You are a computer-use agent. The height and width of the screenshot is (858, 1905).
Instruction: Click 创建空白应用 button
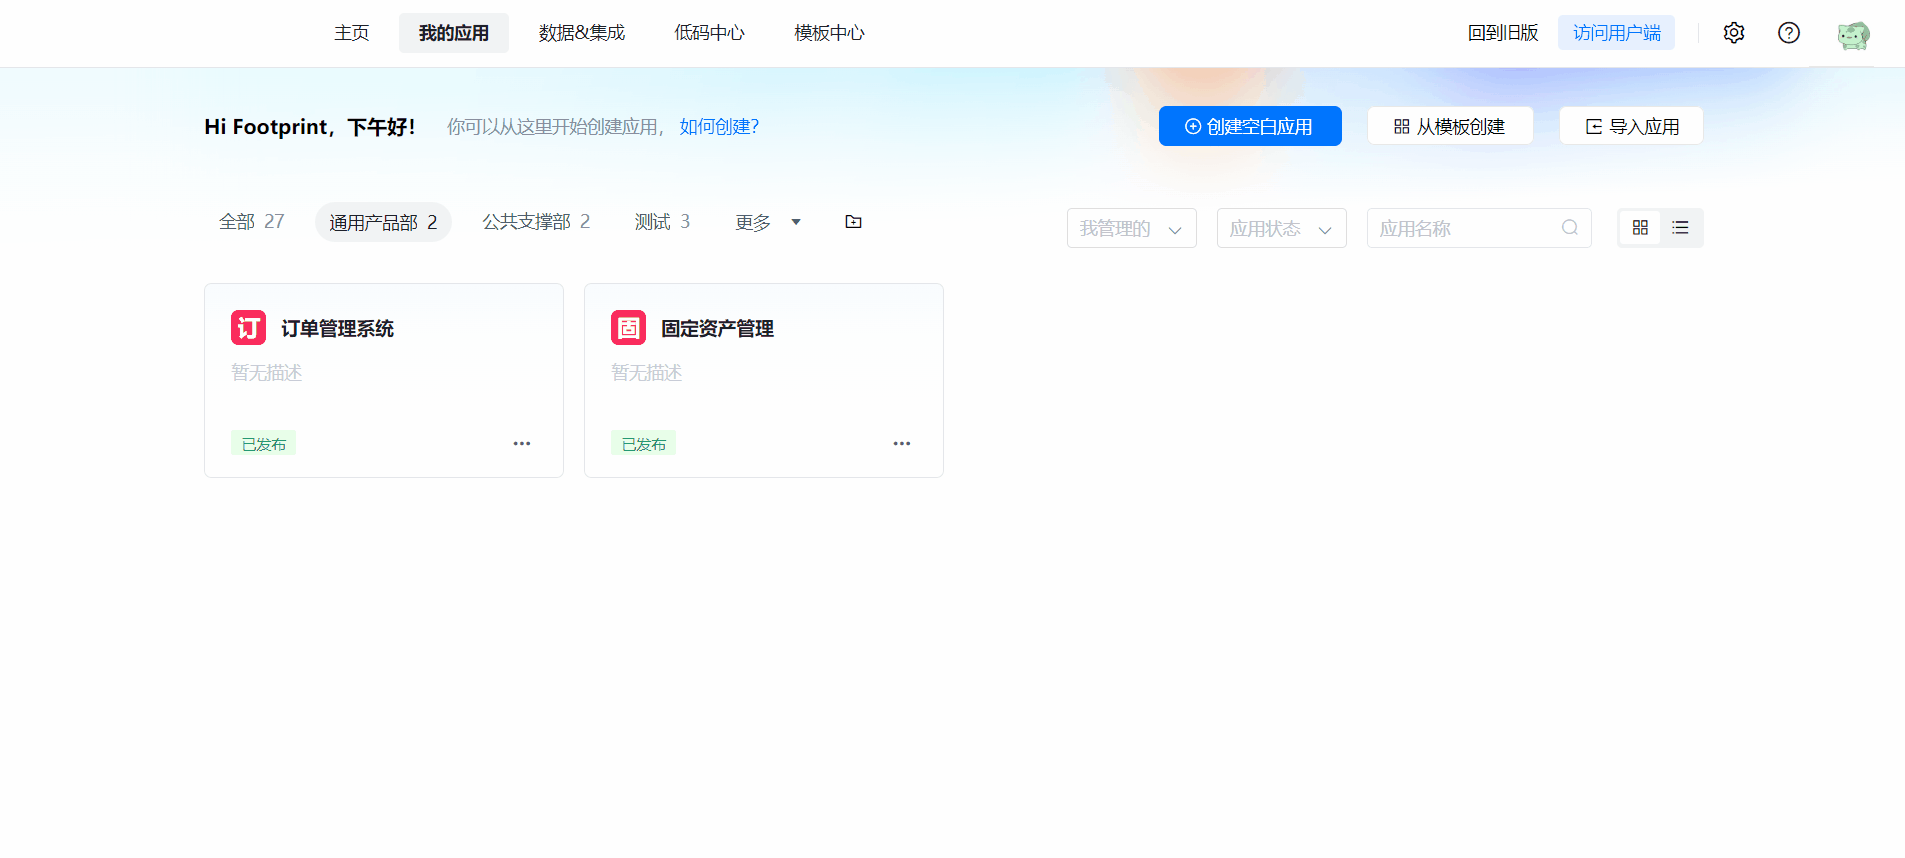click(x=1250, y=126)
